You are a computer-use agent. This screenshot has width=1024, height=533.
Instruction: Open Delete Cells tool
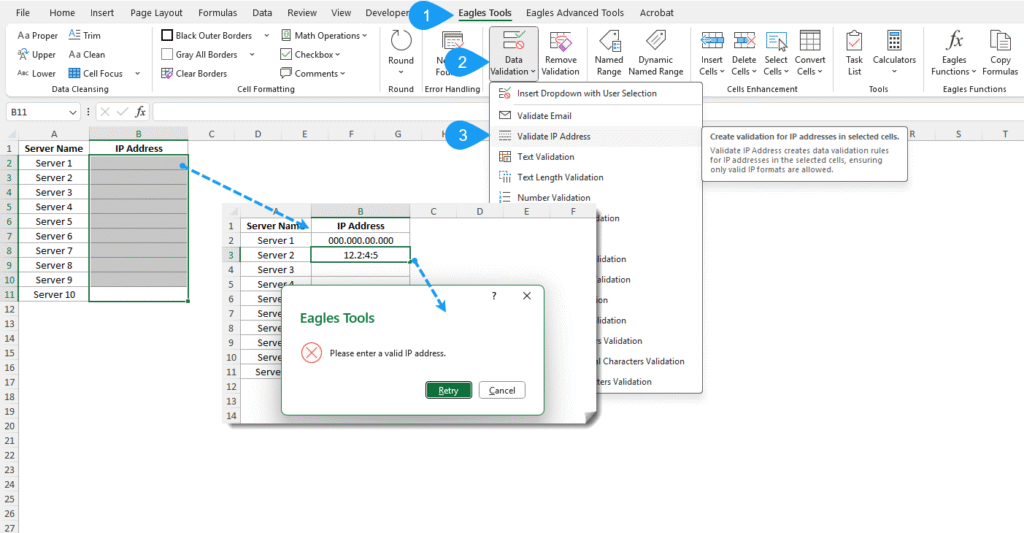(744, 54)
